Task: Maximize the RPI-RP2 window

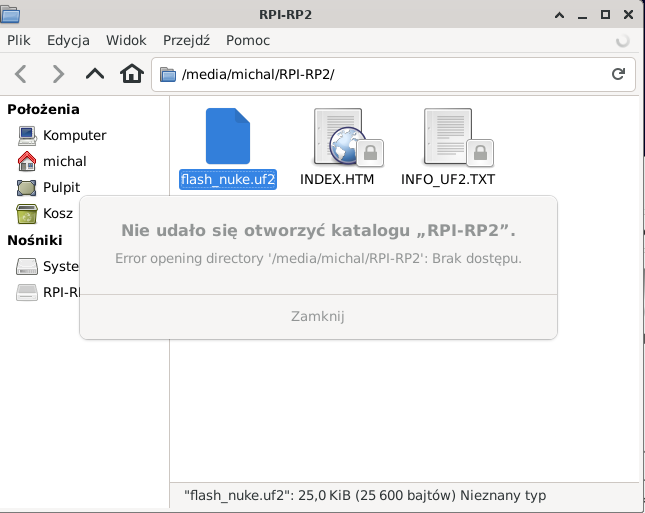Action: click(x=605, y=15)
